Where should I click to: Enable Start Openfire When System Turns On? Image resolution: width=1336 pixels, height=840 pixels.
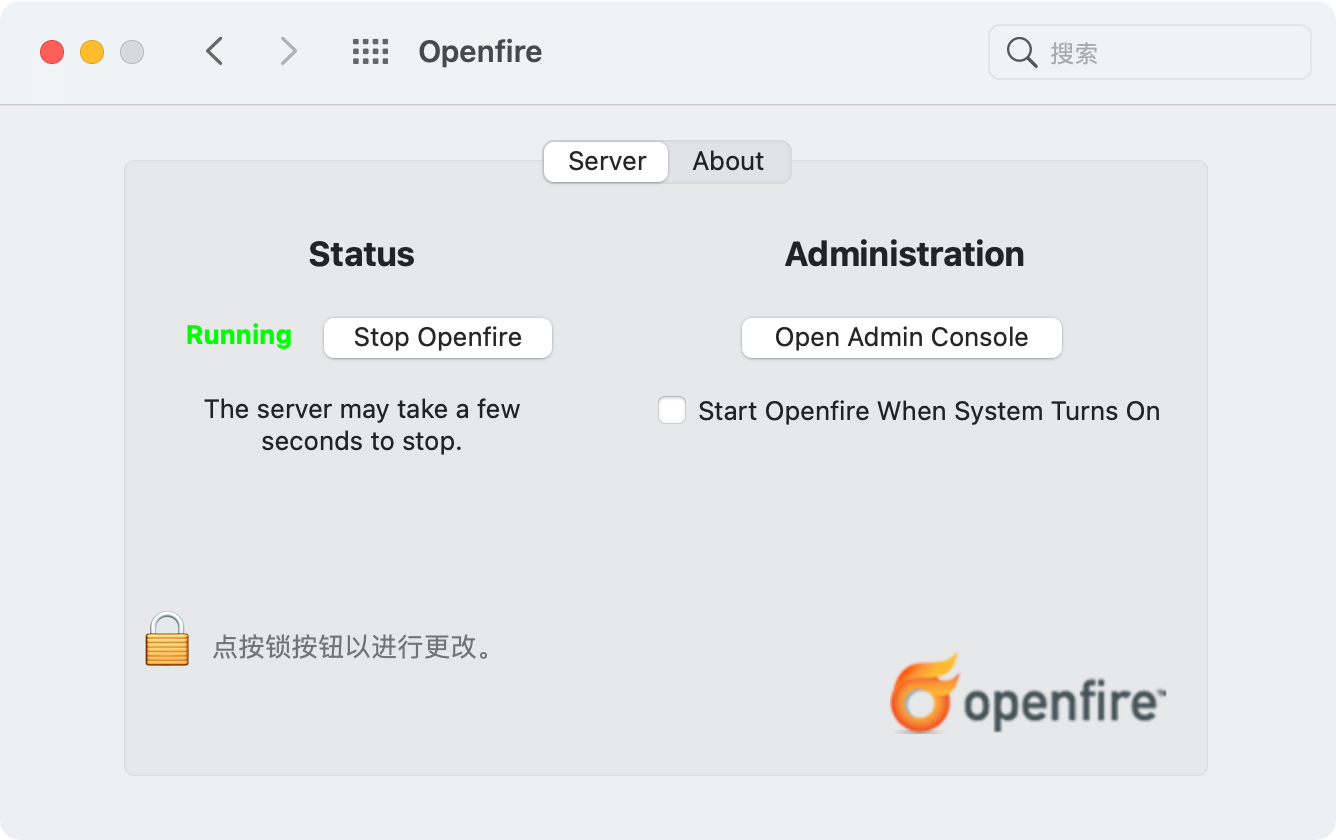672,410
